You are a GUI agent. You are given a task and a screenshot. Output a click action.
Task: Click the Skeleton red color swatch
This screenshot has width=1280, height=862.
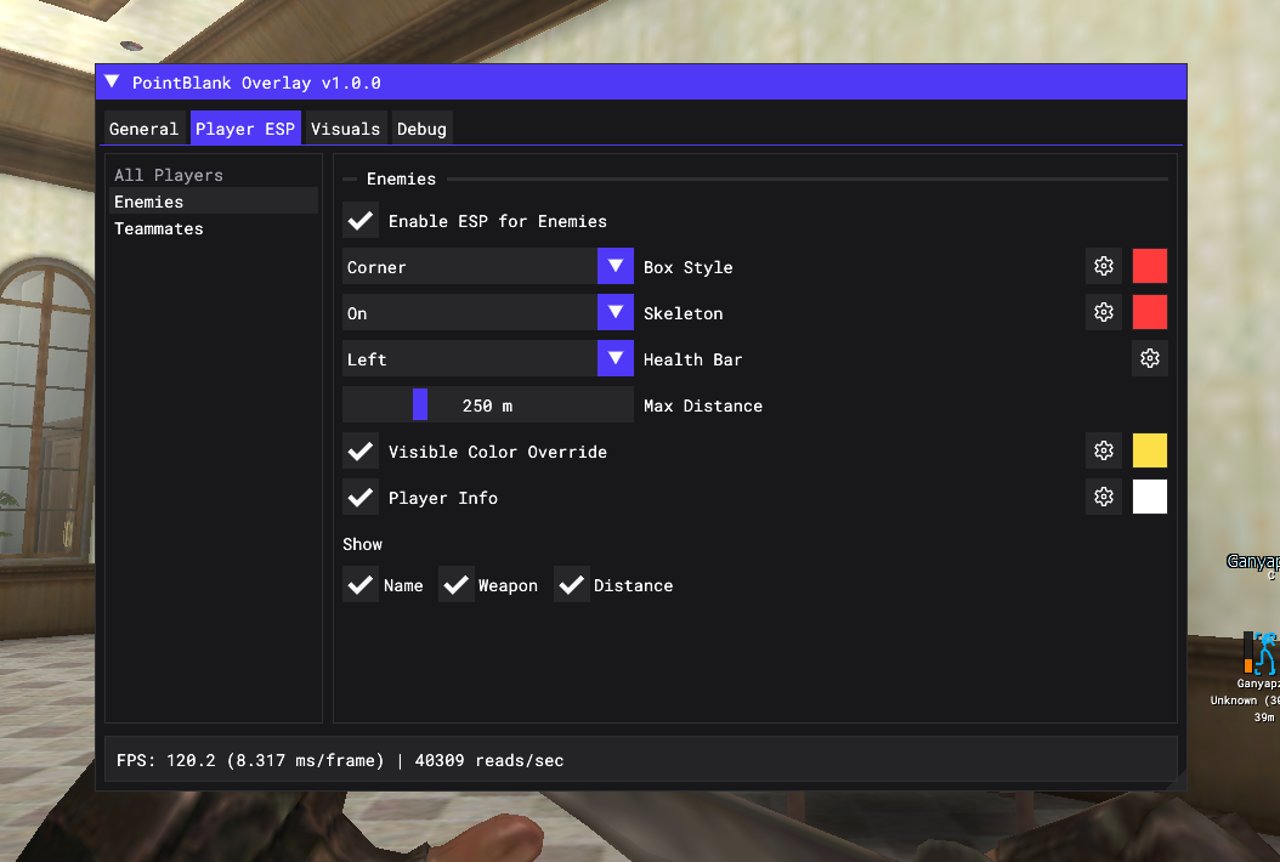pos(1150,312)
